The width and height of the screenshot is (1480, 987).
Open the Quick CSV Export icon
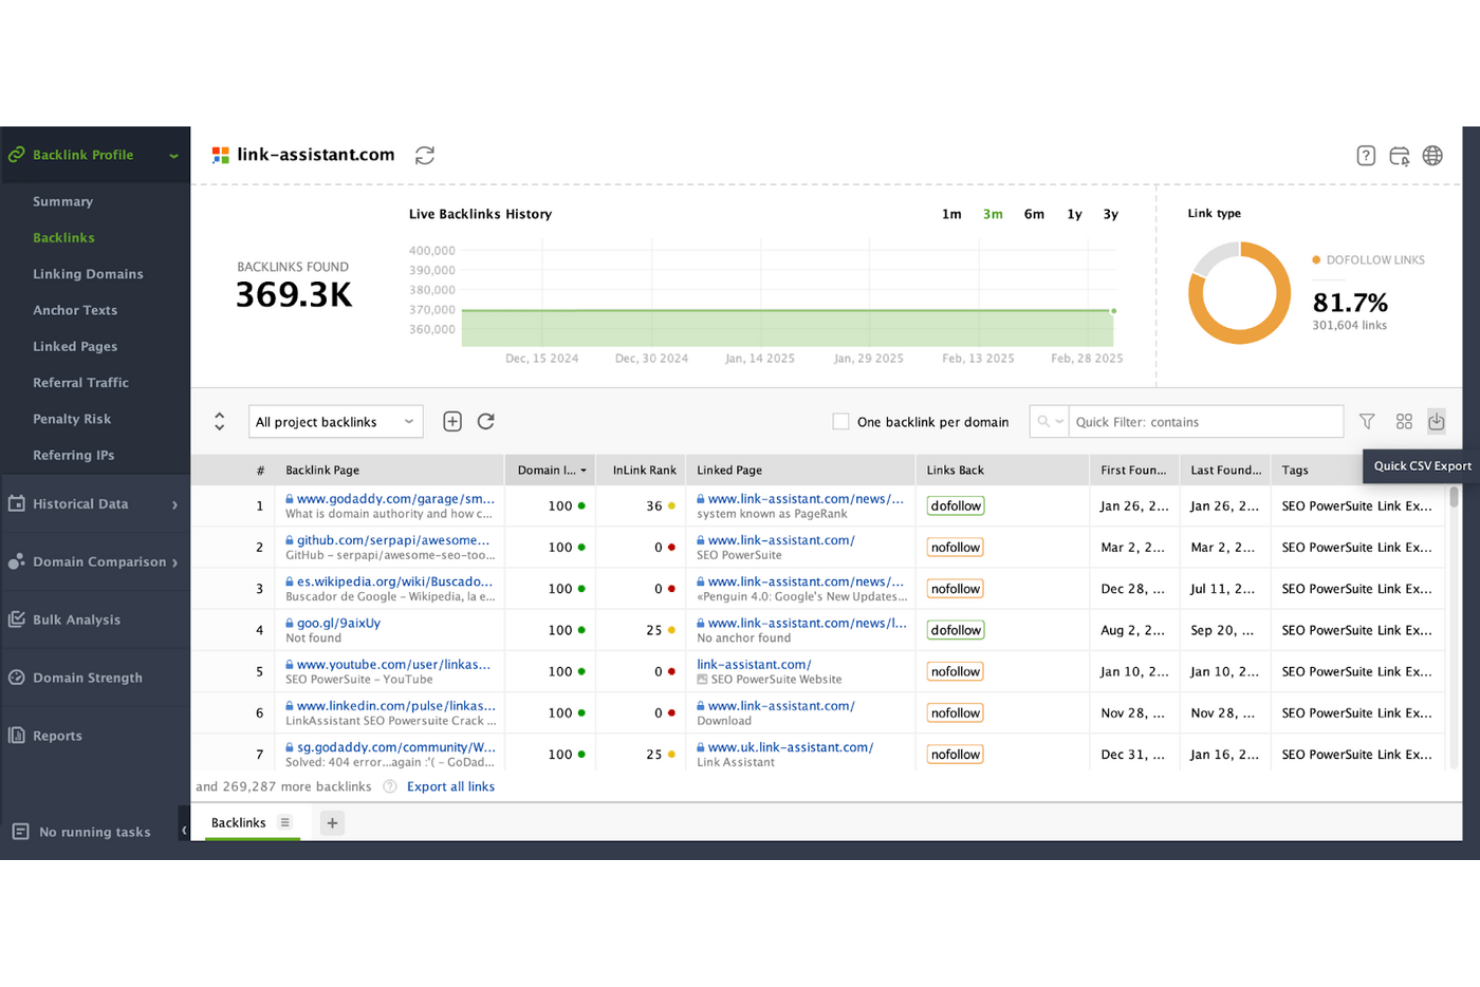coord(1437,421)
